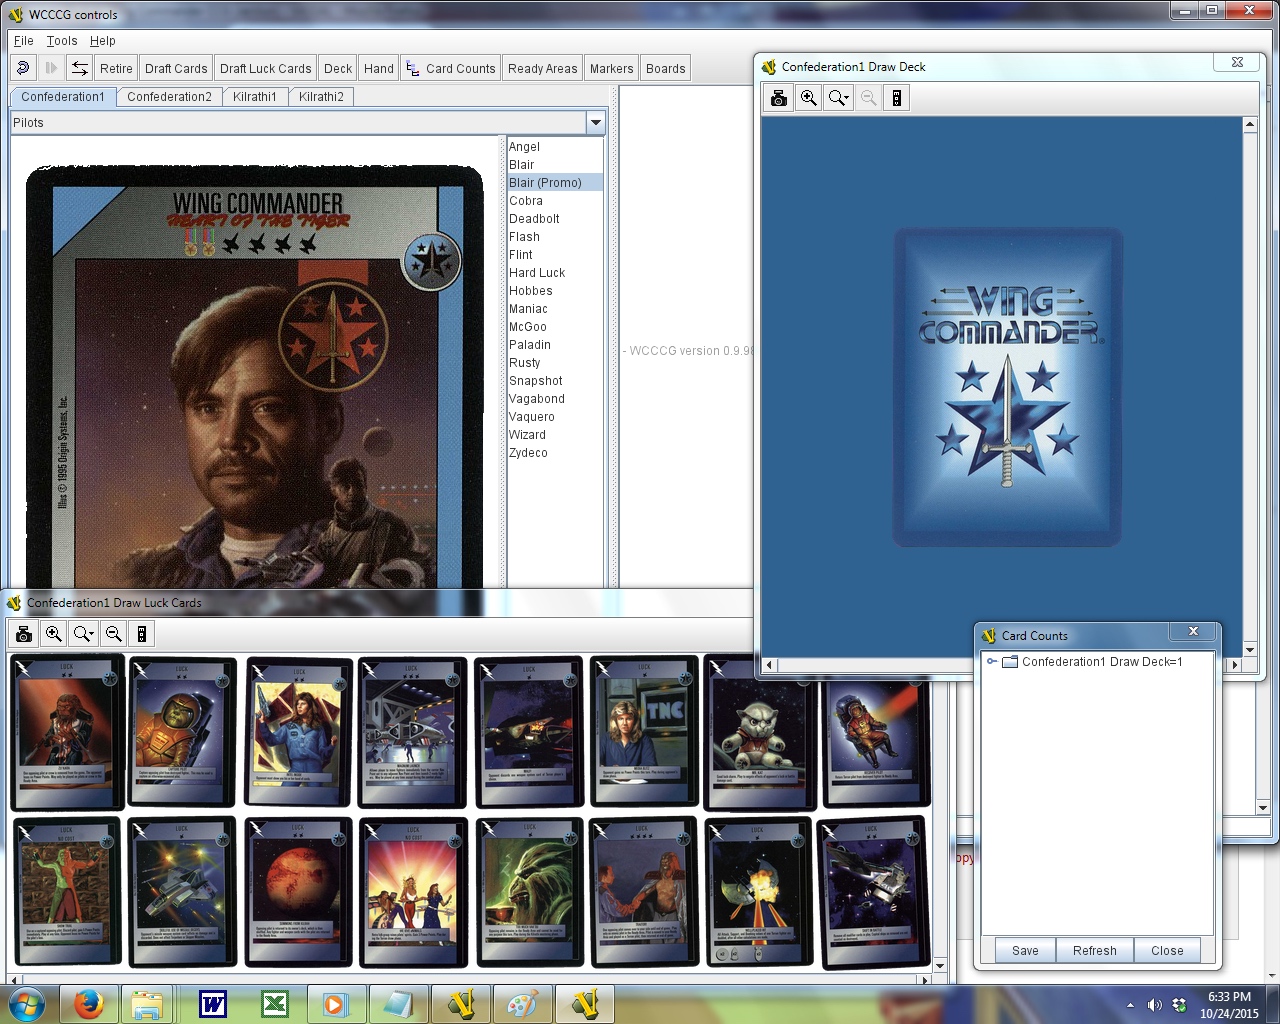Image resolution: width=1280 pixels, height=1024 pixels.
Task: Open zoom select dropdown in Draw Luck Cards
Action: tap(84, 634)
